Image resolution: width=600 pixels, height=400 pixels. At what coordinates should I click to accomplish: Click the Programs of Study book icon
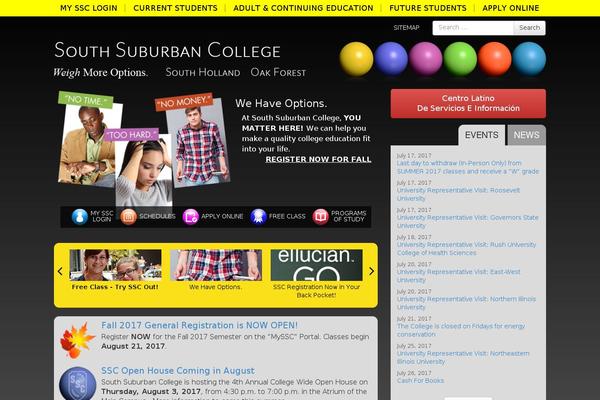[321, 217]
